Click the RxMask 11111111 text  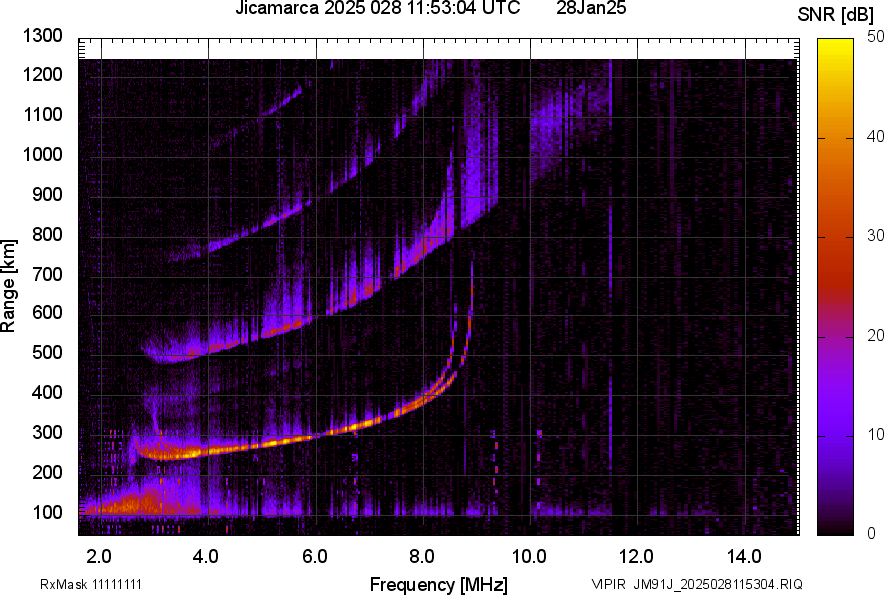pos(76,584)
